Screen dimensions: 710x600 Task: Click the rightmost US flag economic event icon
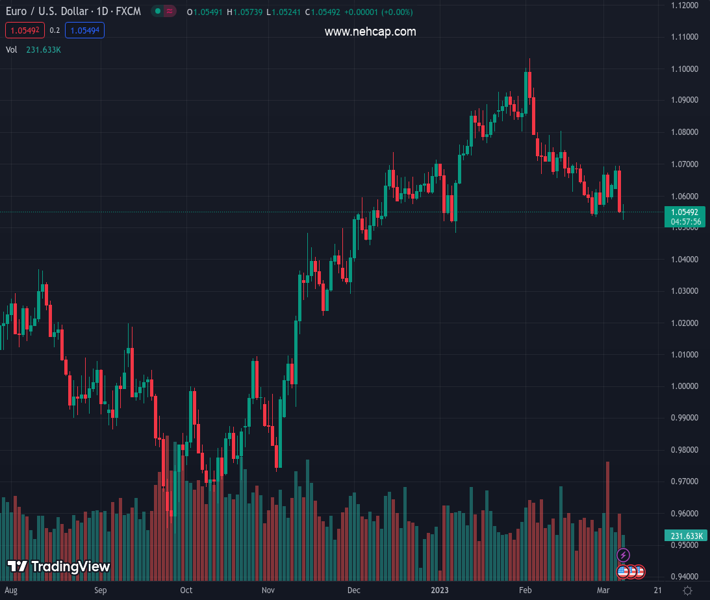639,572
